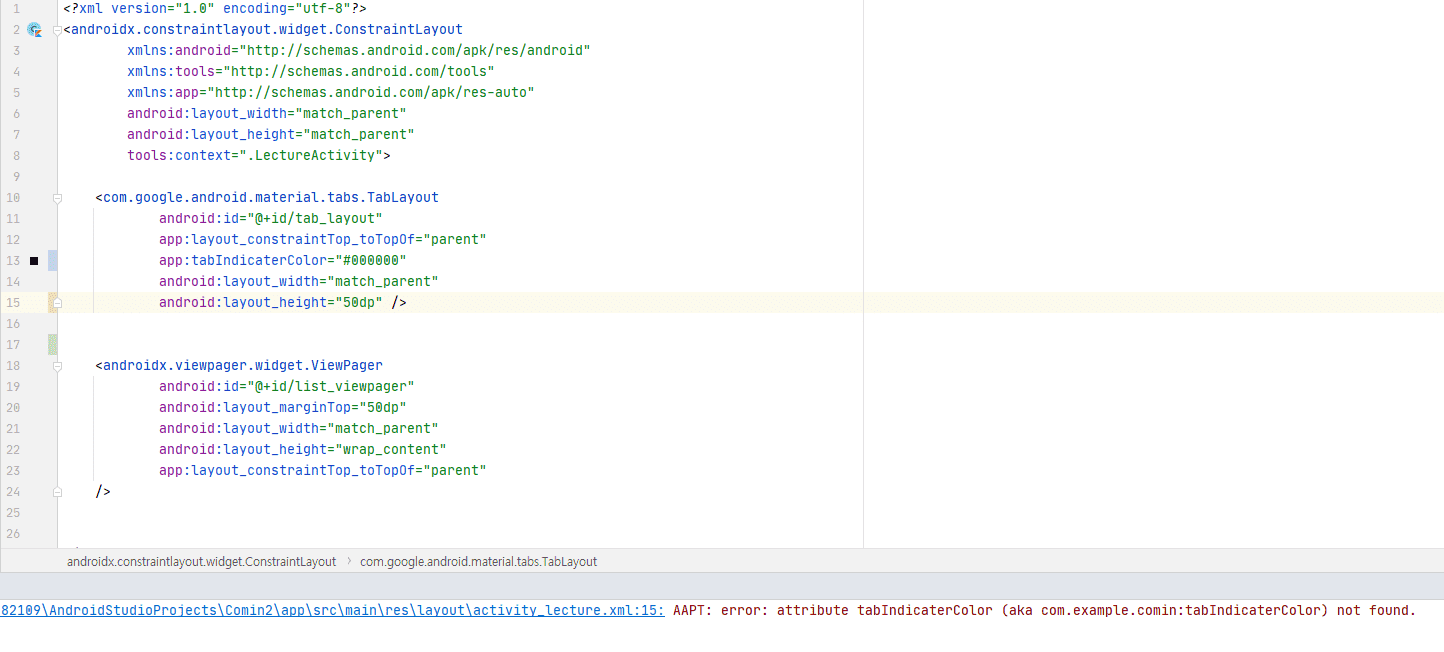
Task: Click the related-file gutter icon on line 2
Action: pos(34,30)
